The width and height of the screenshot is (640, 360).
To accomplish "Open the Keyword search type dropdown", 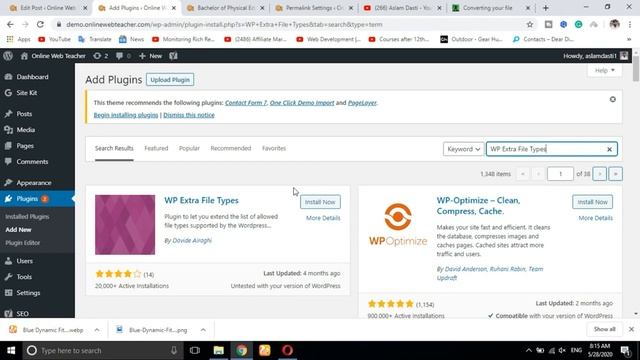I will (463, 149).
